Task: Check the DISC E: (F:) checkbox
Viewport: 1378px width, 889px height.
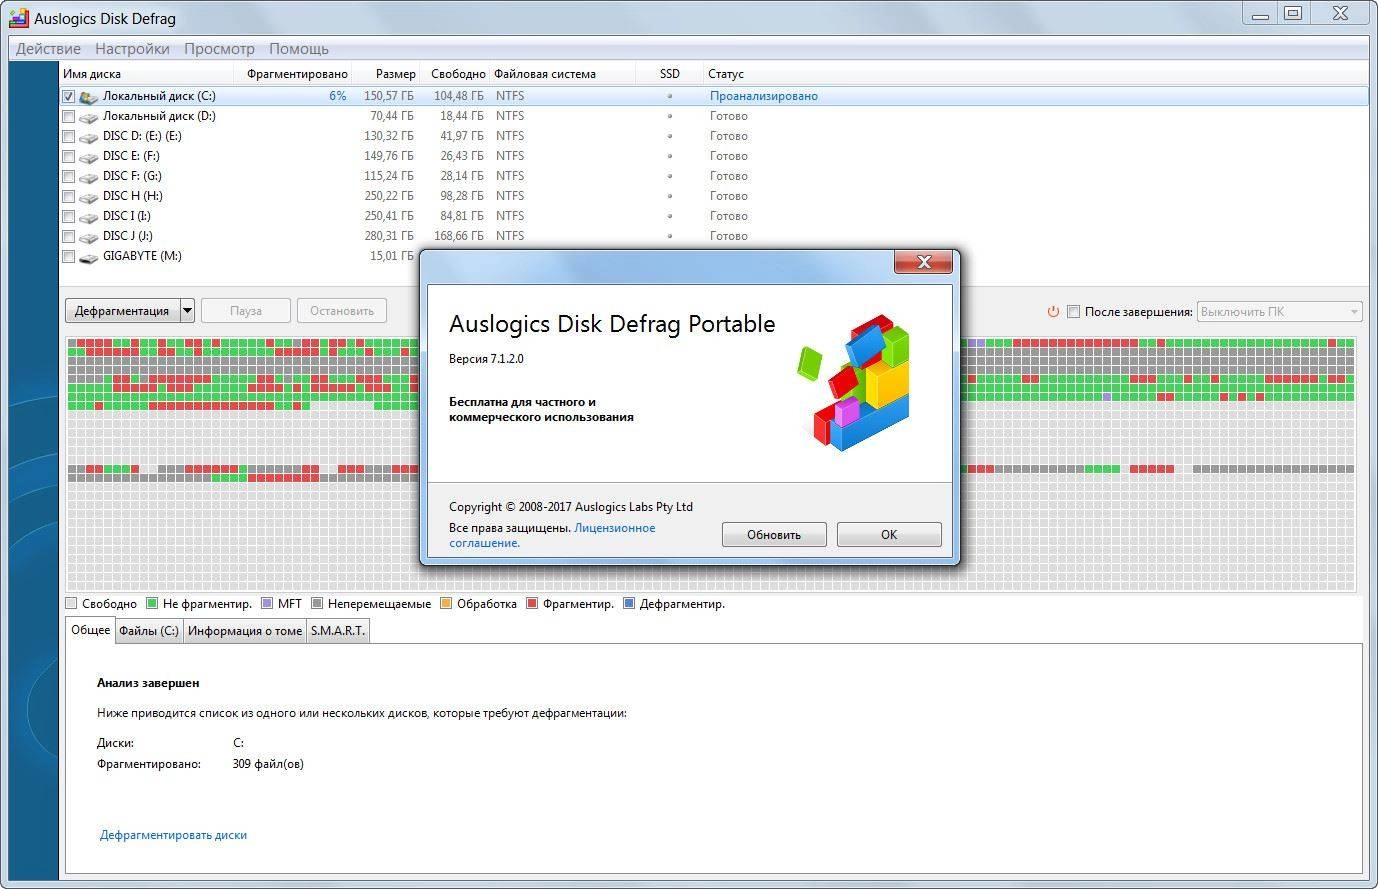Action: [68, 157]
